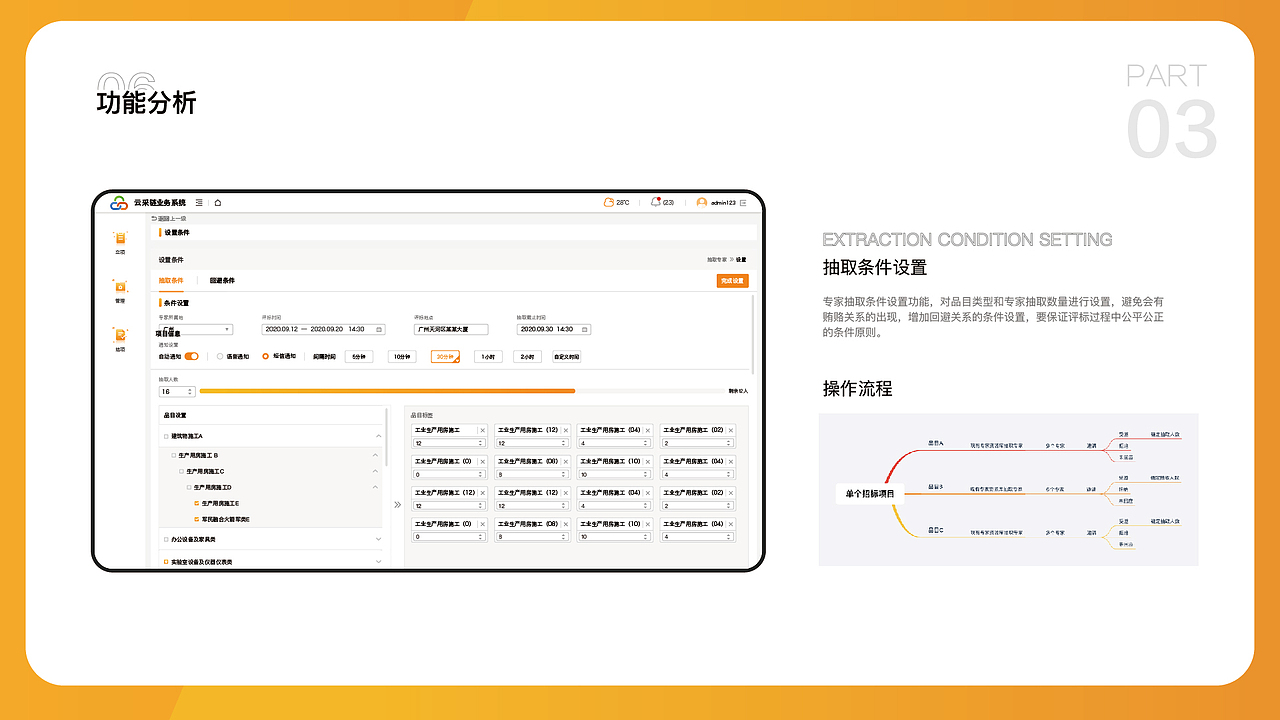1280x720 pixels.
Task: Click the 返回上一级 back arrow
Action: [x=154, y=218]
